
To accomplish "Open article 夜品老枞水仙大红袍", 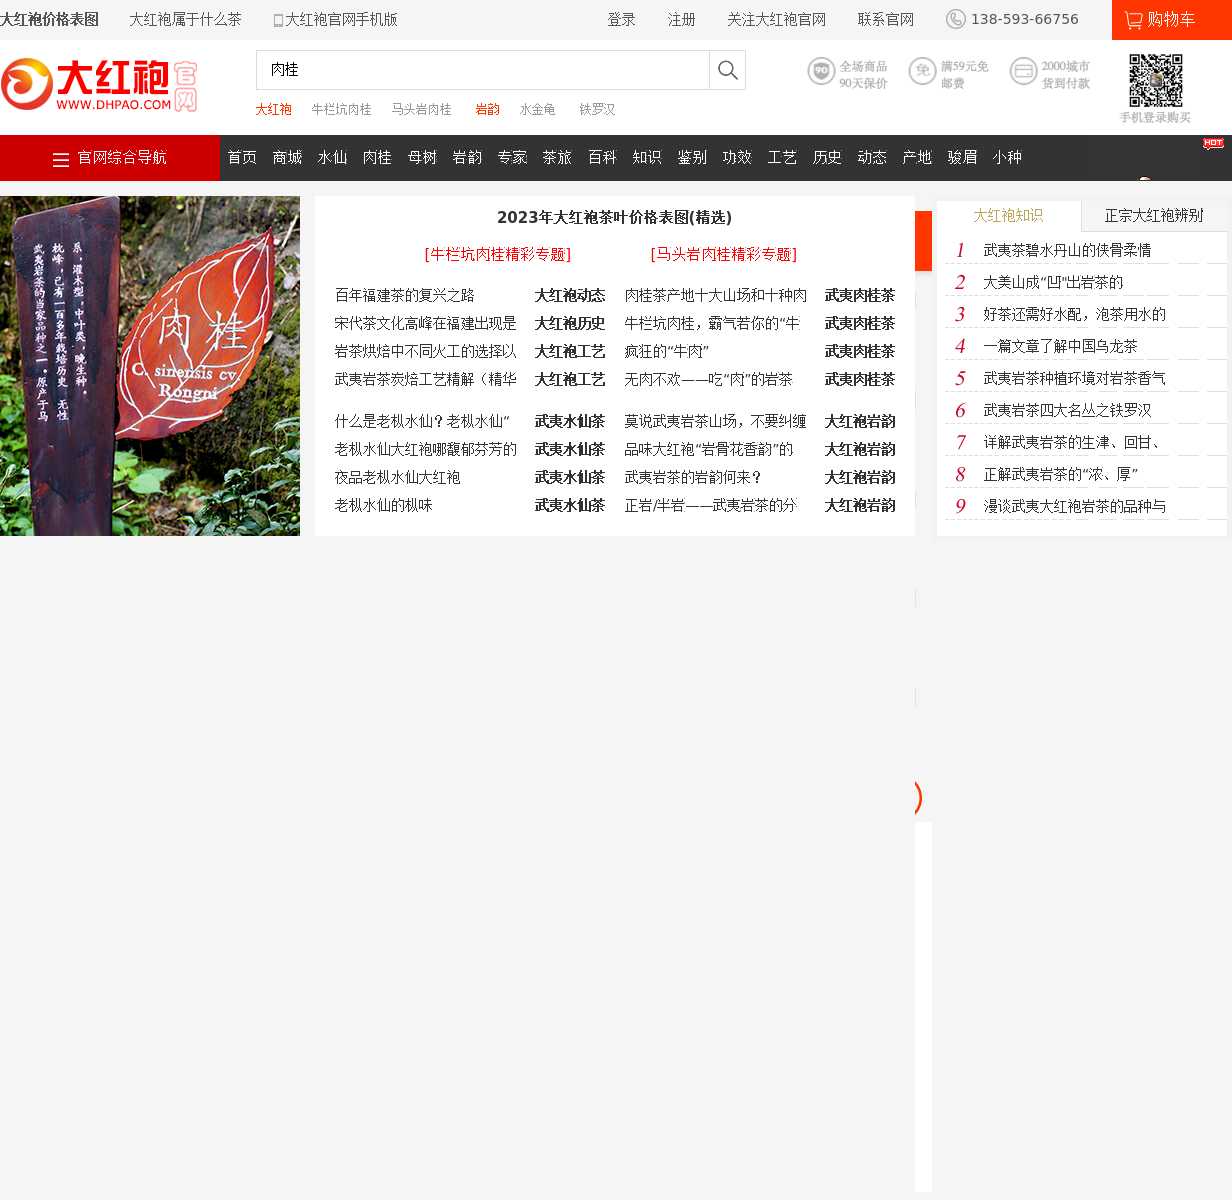I will (x=397, y=478).
